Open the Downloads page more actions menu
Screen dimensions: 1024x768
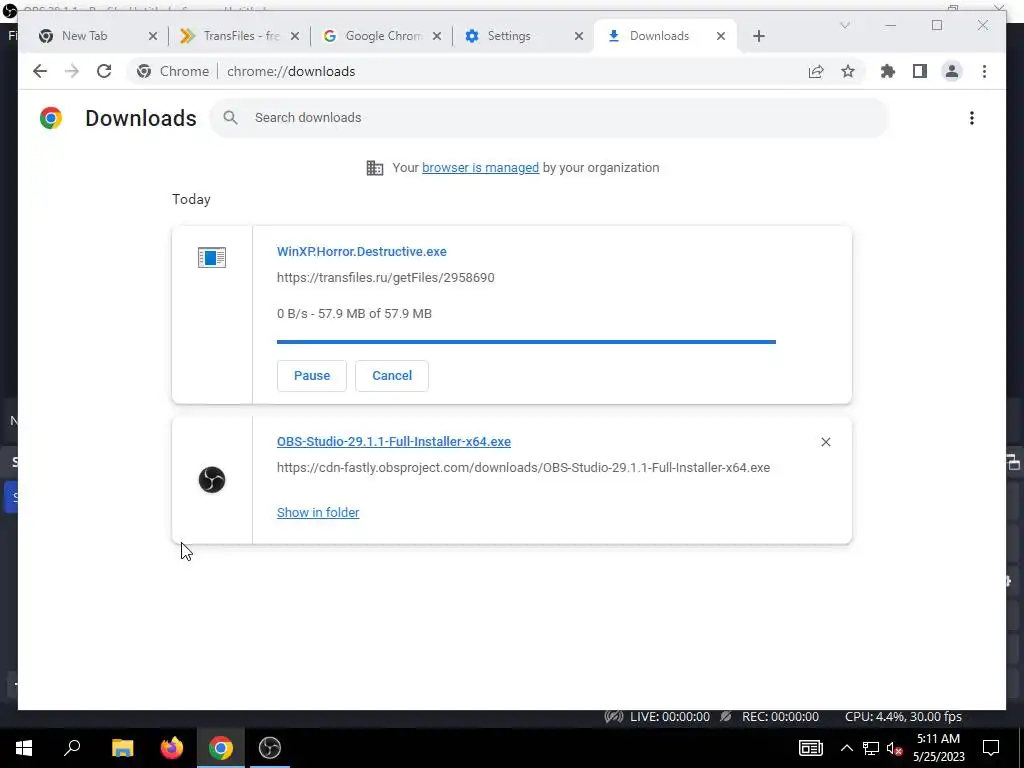point(972,118)
